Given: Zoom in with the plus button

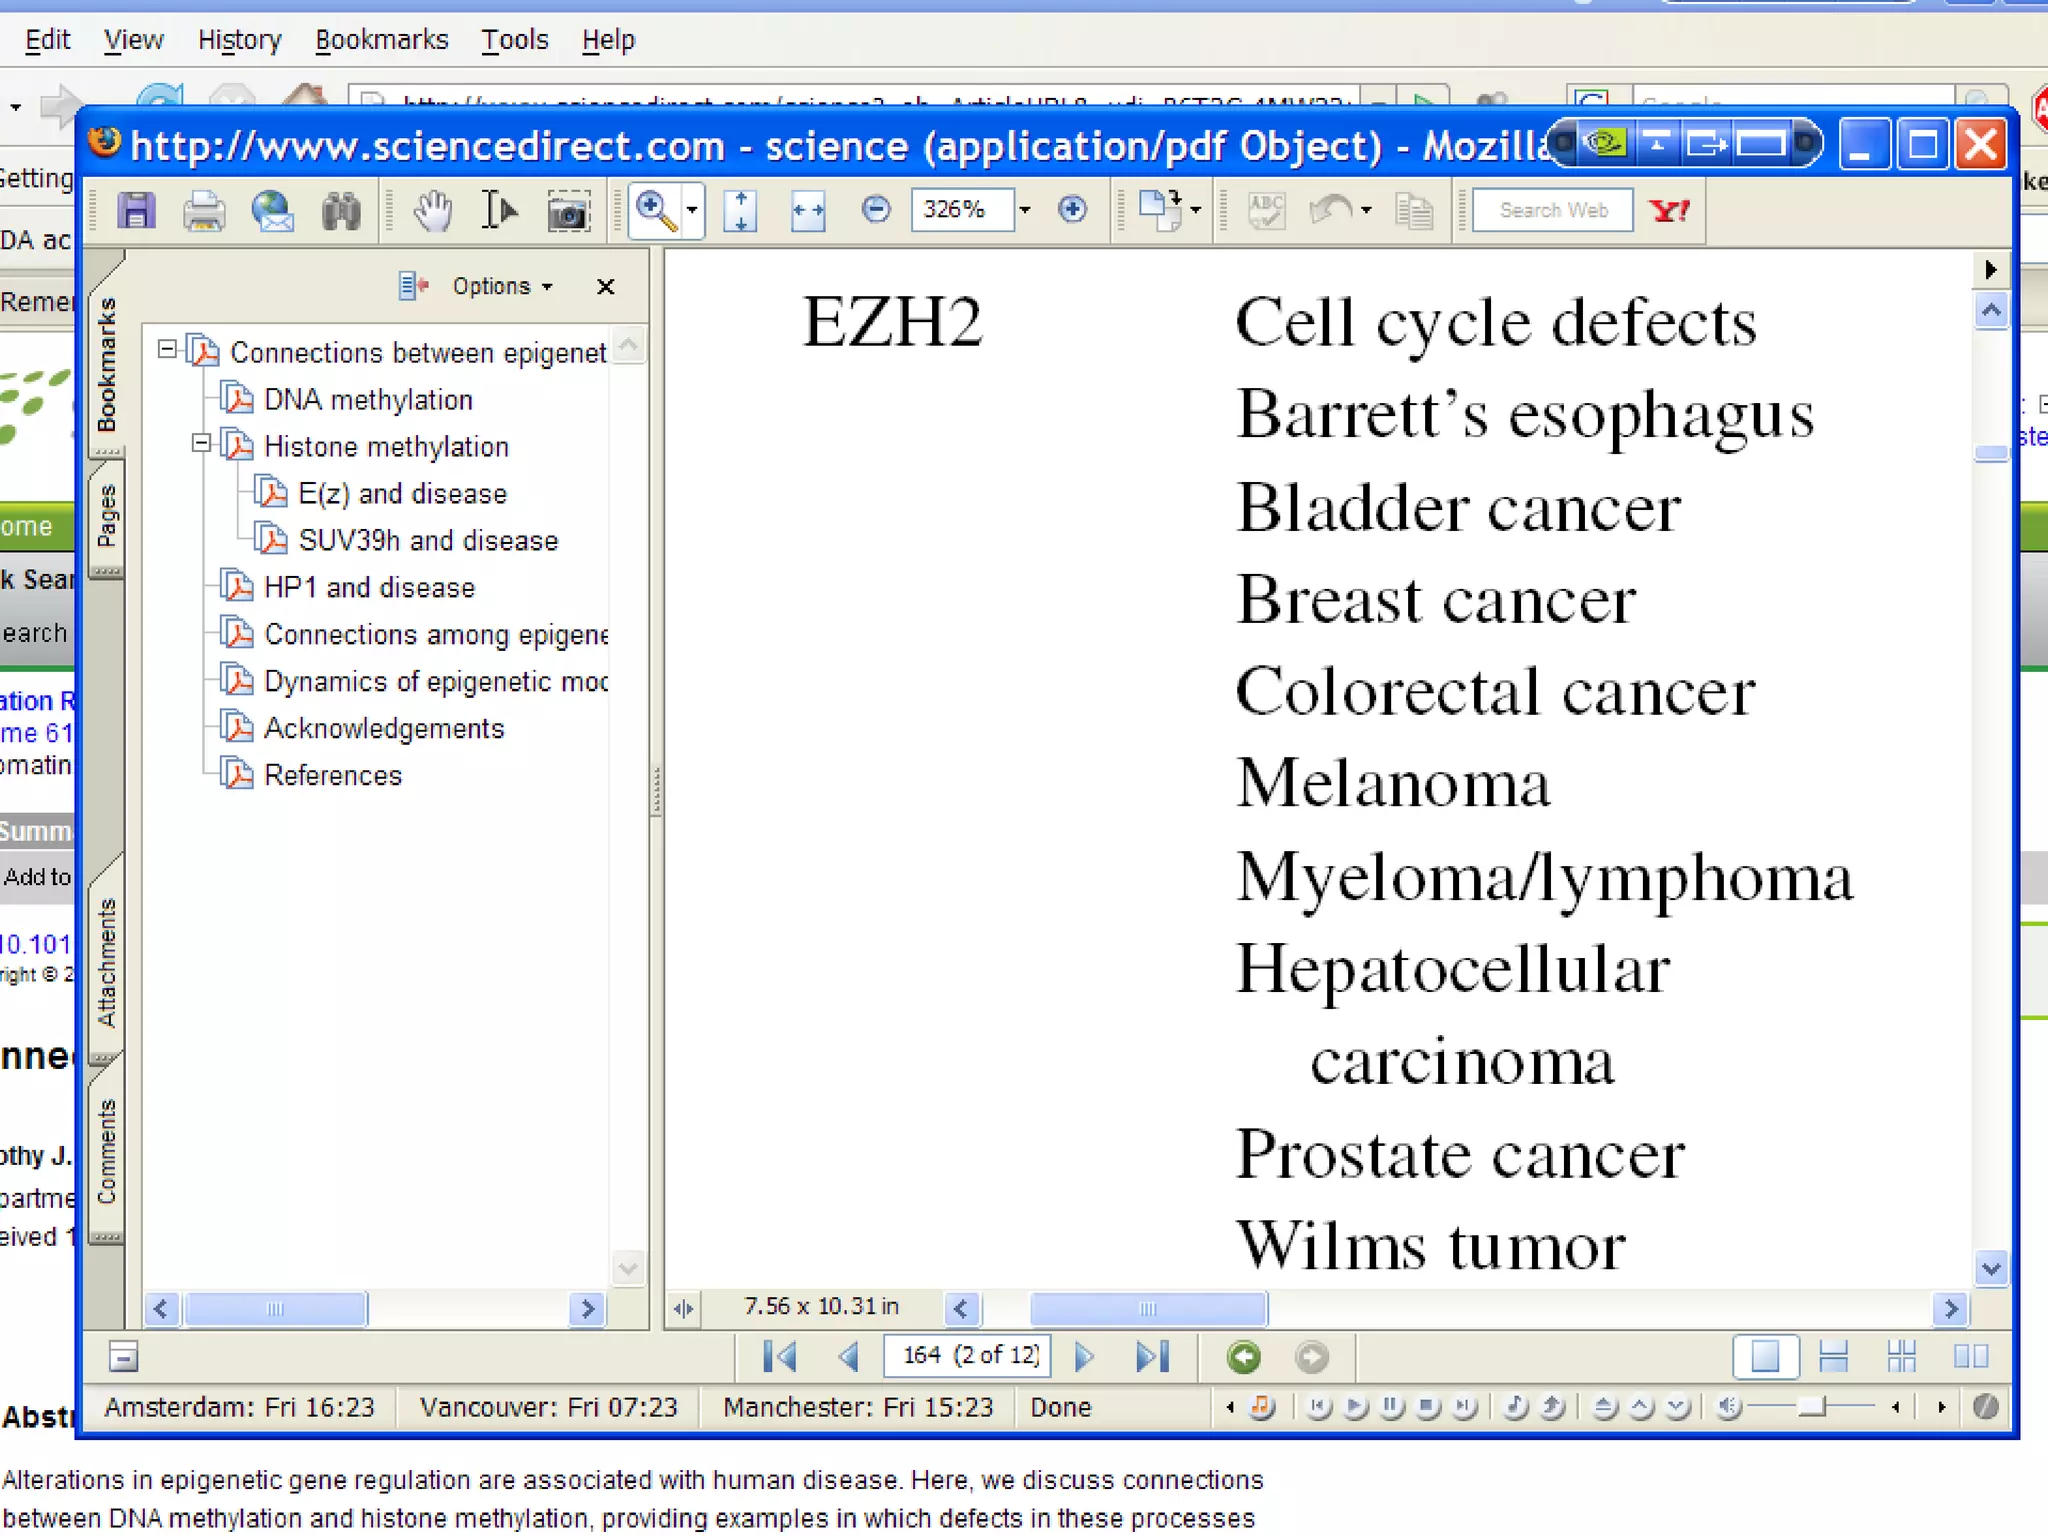Looking at the screenshot, I should click(x=1073, y=210).
